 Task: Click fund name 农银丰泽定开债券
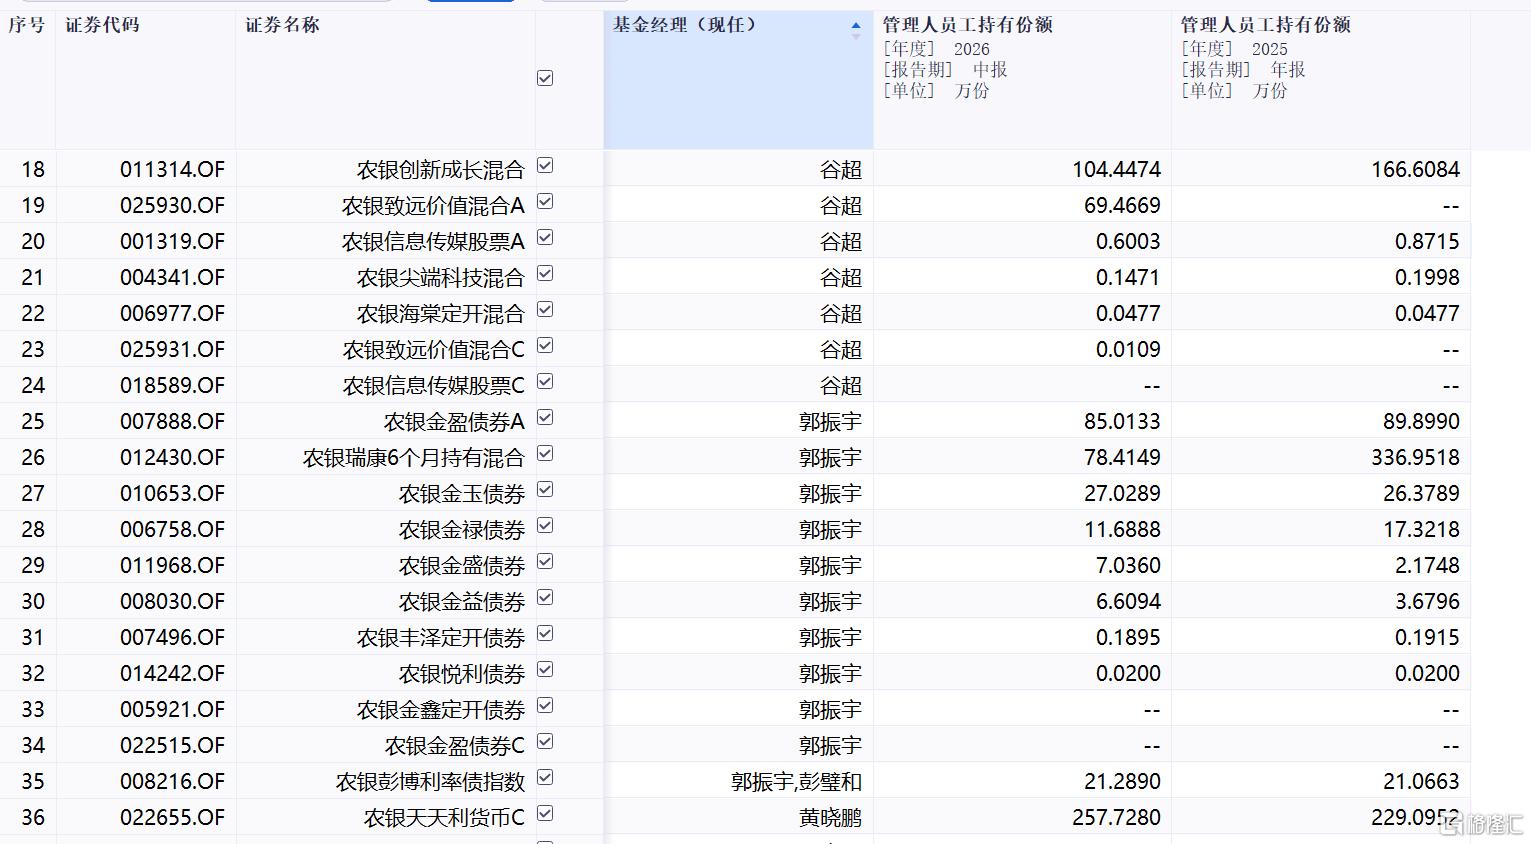(441, 638)
